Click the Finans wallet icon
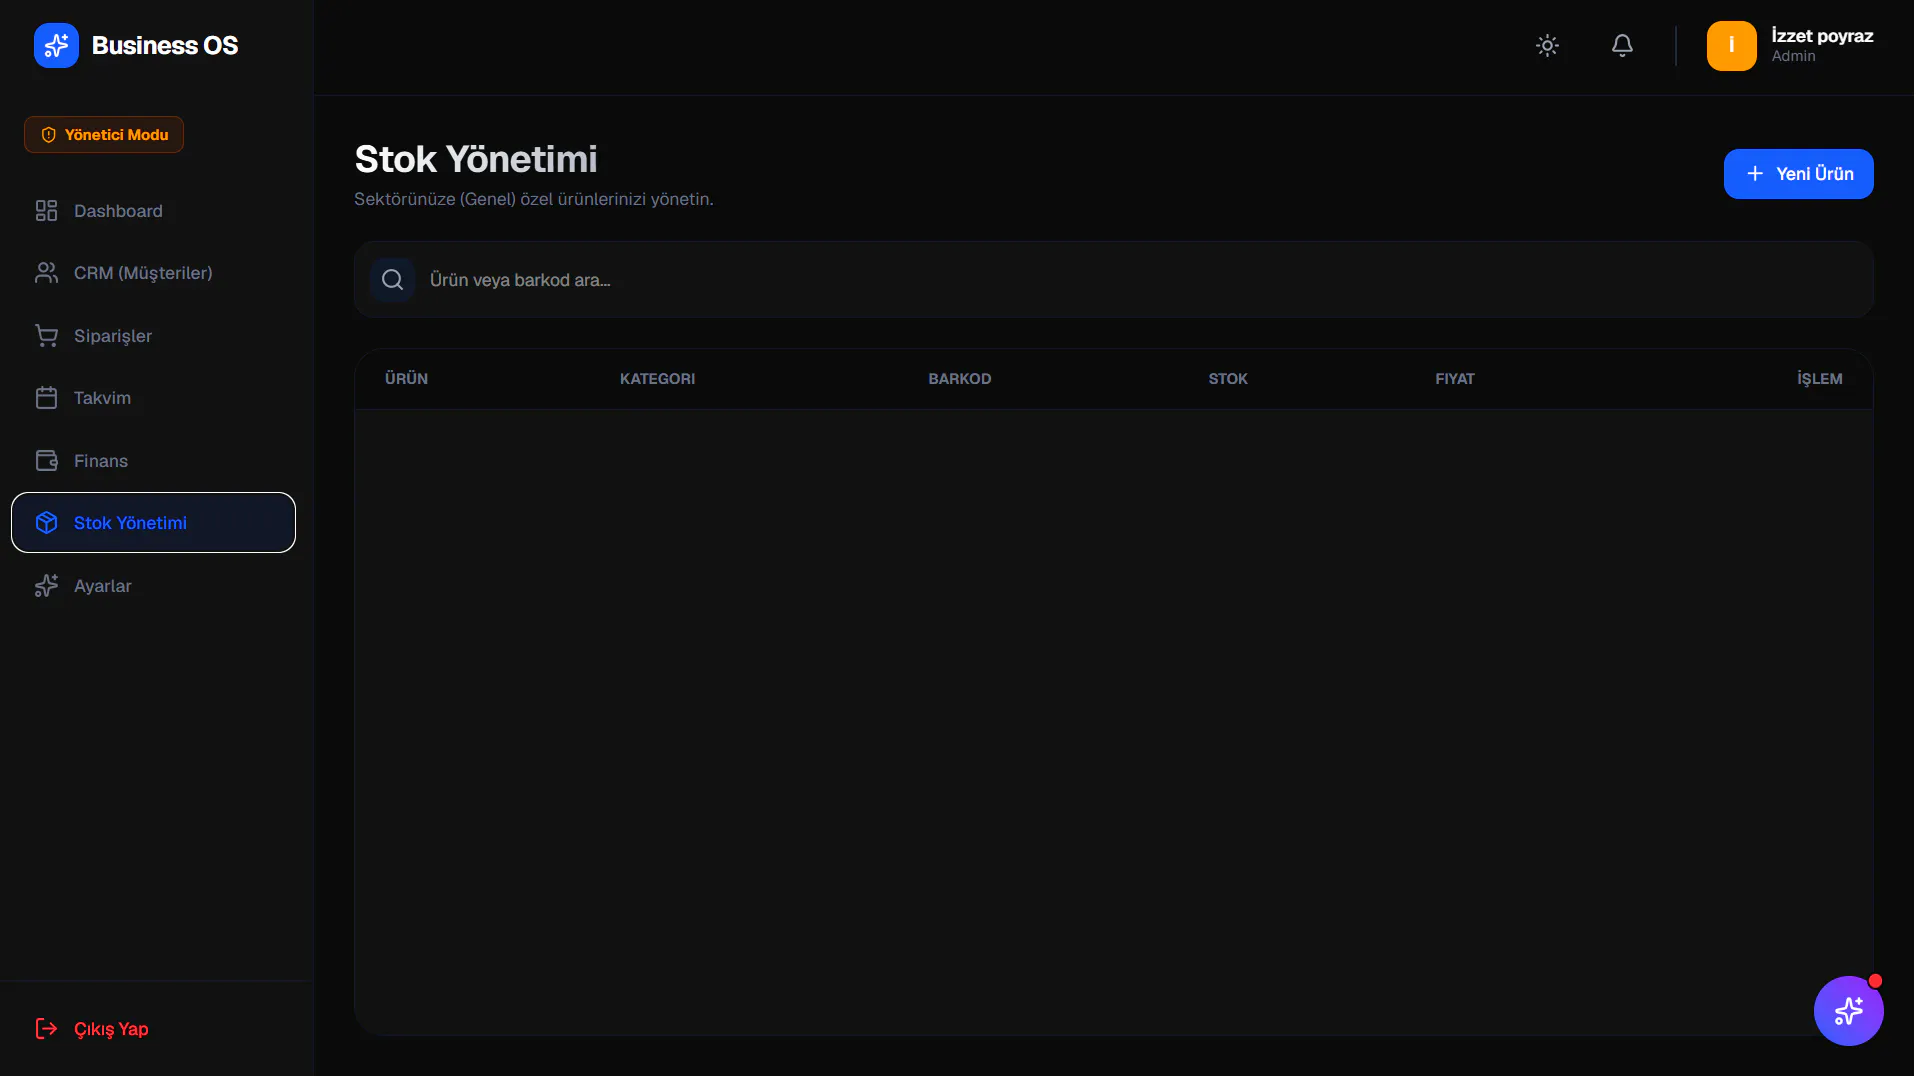This screenshot has width=1920, height=1080. (46, 461)
